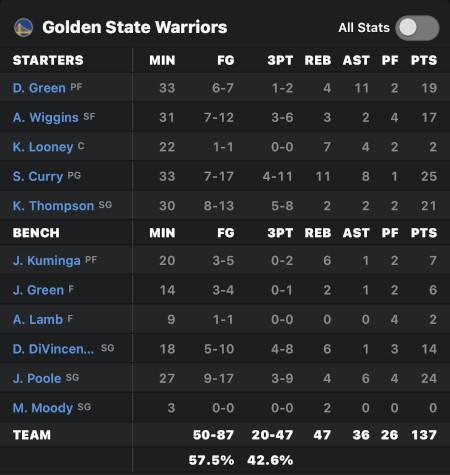This screenshot has width=450, height=475.
Task: Click the starters PTS column header
Action: (x=424, y=60)
